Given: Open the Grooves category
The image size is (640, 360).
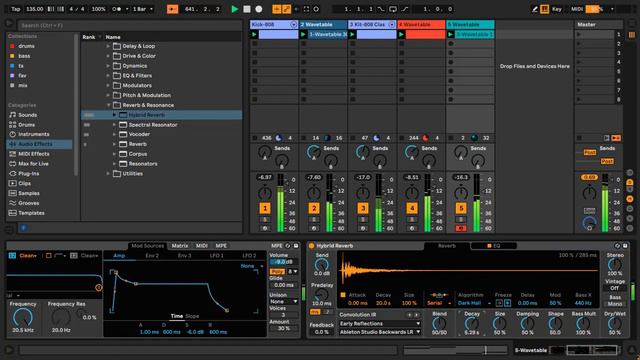Looking at the screenshot, I should [29, 203].
